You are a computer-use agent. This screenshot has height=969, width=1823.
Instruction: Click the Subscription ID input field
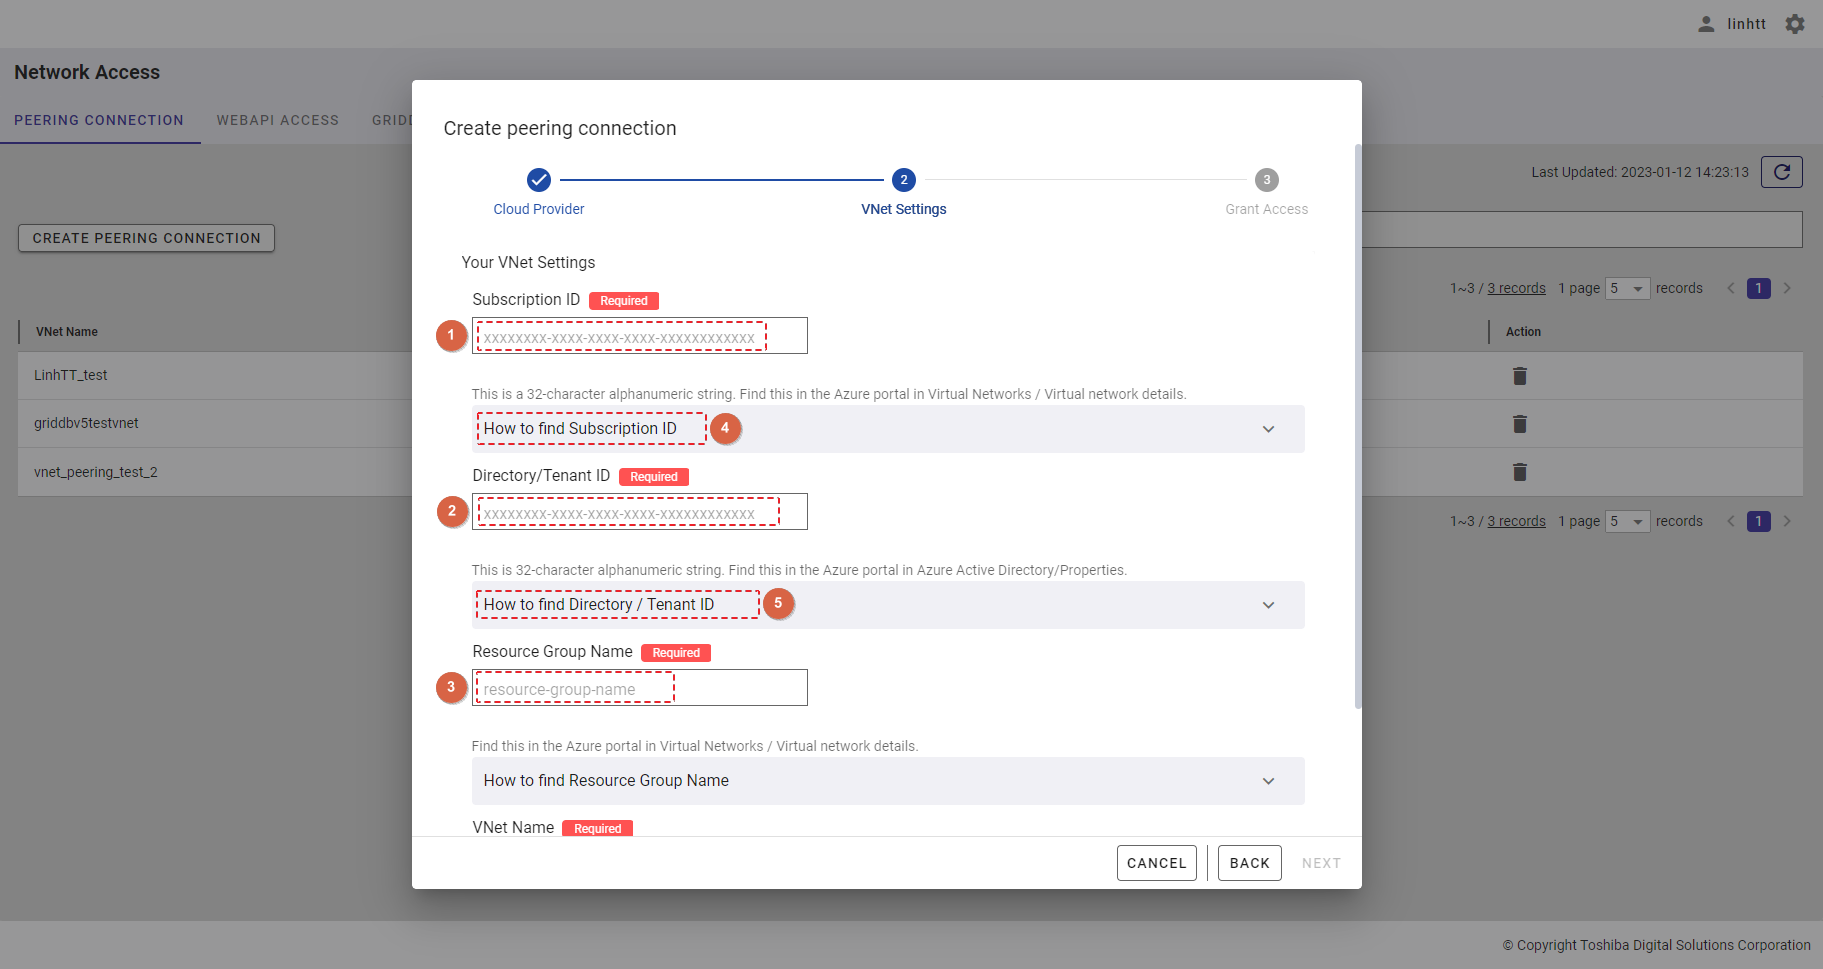click(x=640, y=336)
